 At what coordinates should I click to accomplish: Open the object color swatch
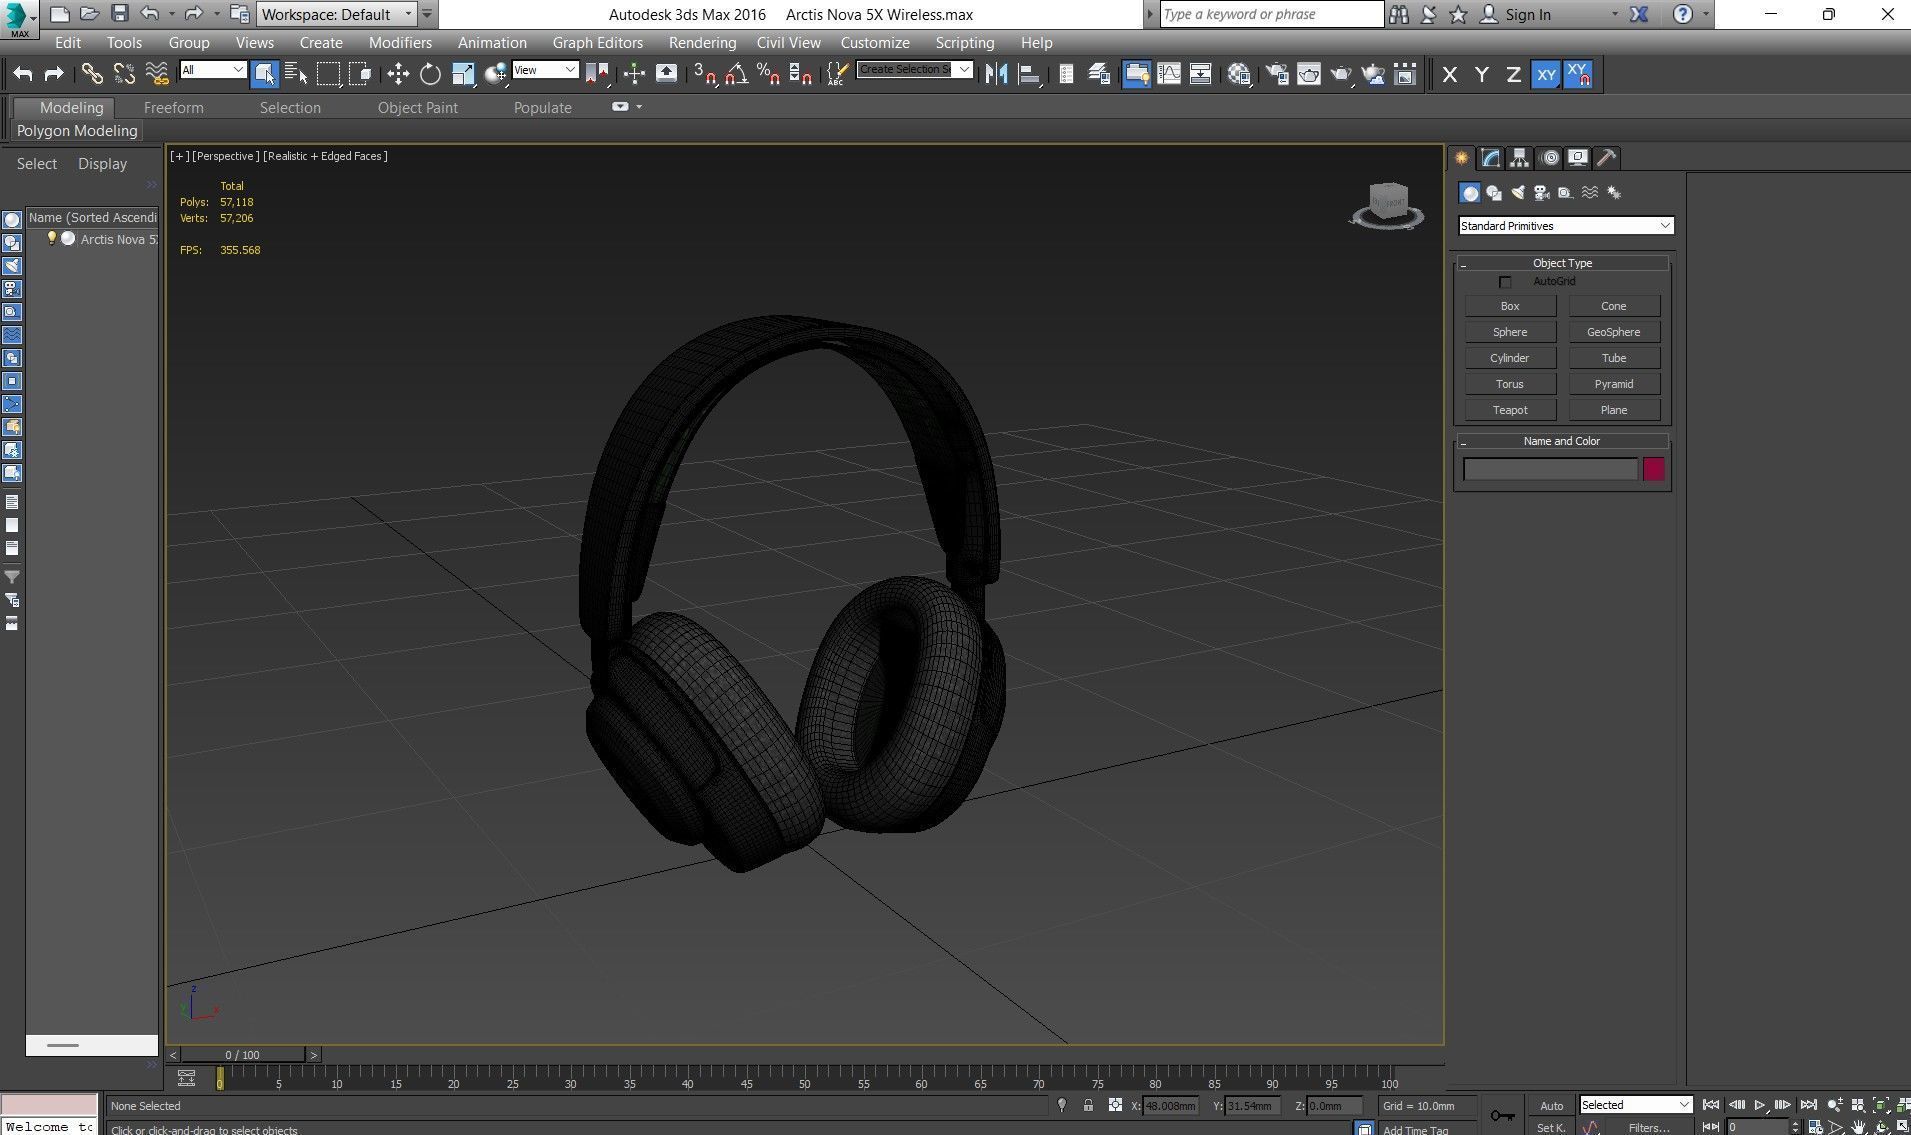pyautogui.click(x=1653, y=469)
